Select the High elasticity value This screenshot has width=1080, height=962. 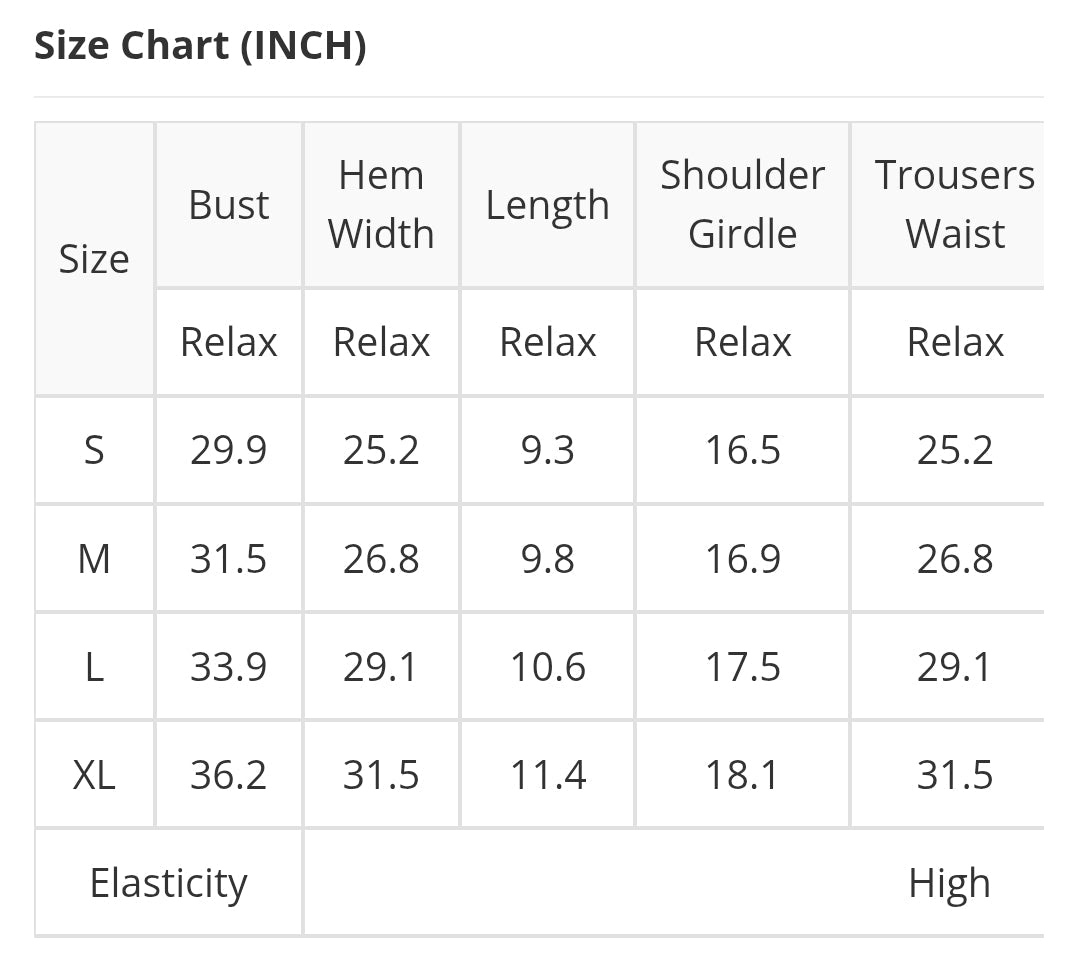coord(949,884)
